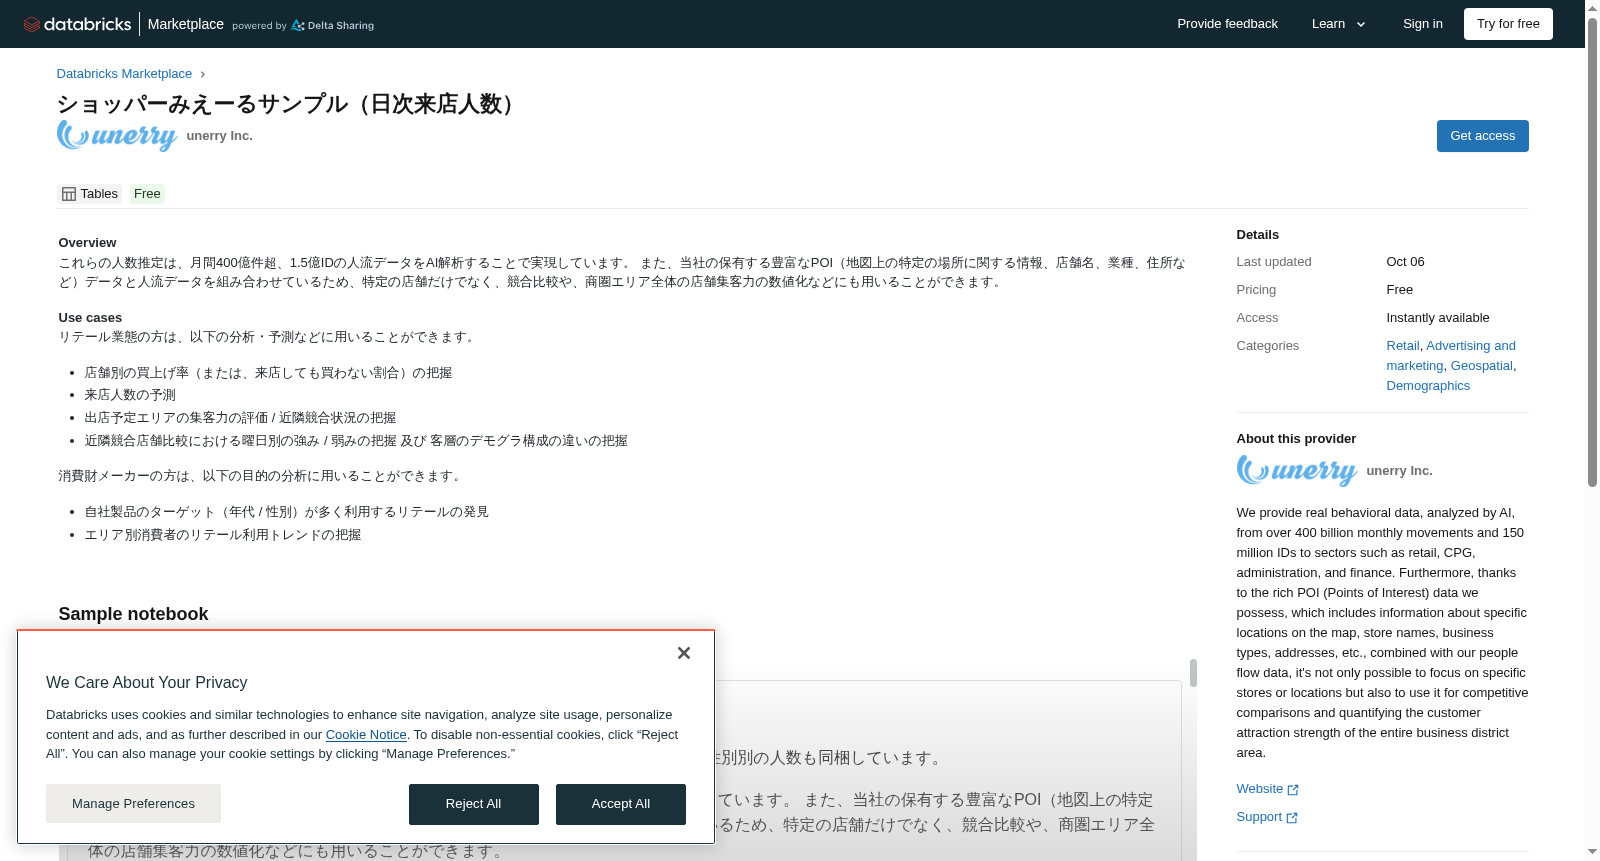Go to Databricks Marketplace breadcrumb
1600x861 pixels.
click(x=124, y=74)
